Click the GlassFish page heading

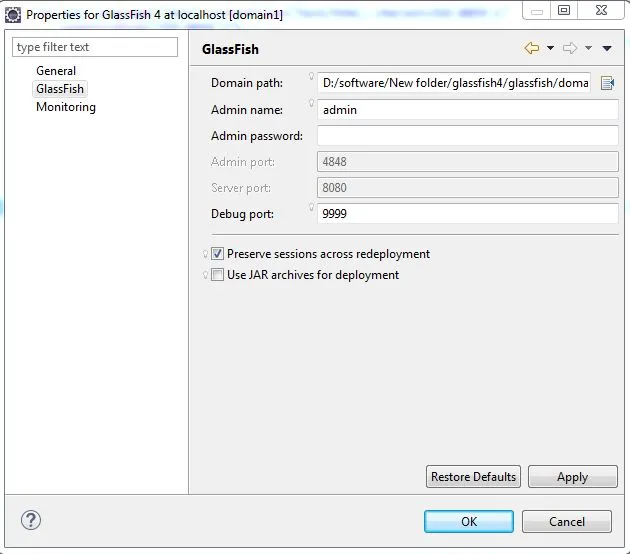(x=230, y=49)
